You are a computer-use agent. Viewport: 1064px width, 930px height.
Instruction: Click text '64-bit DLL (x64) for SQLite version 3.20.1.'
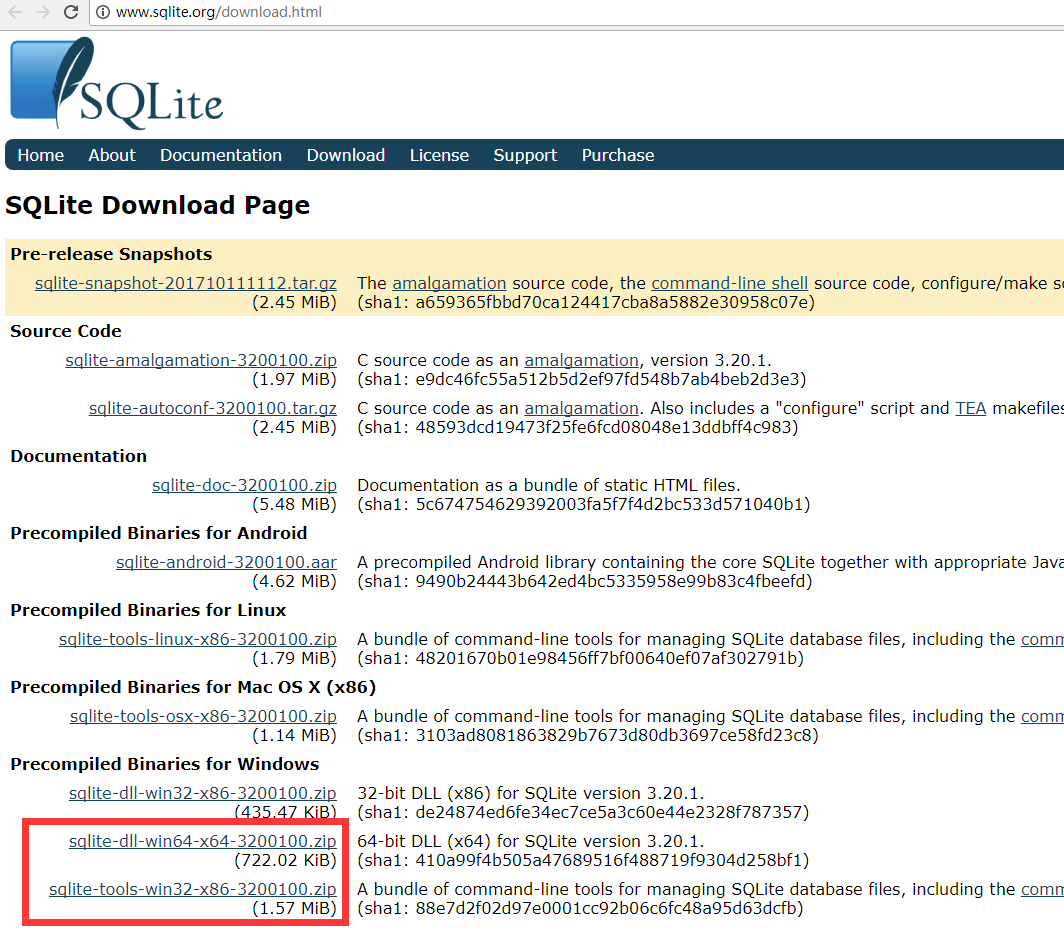pos(531,841)
